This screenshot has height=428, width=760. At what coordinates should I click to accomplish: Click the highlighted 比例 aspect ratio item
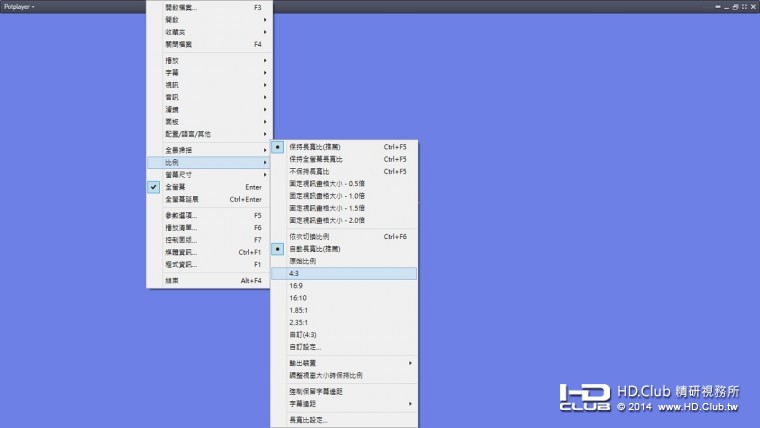209,162
